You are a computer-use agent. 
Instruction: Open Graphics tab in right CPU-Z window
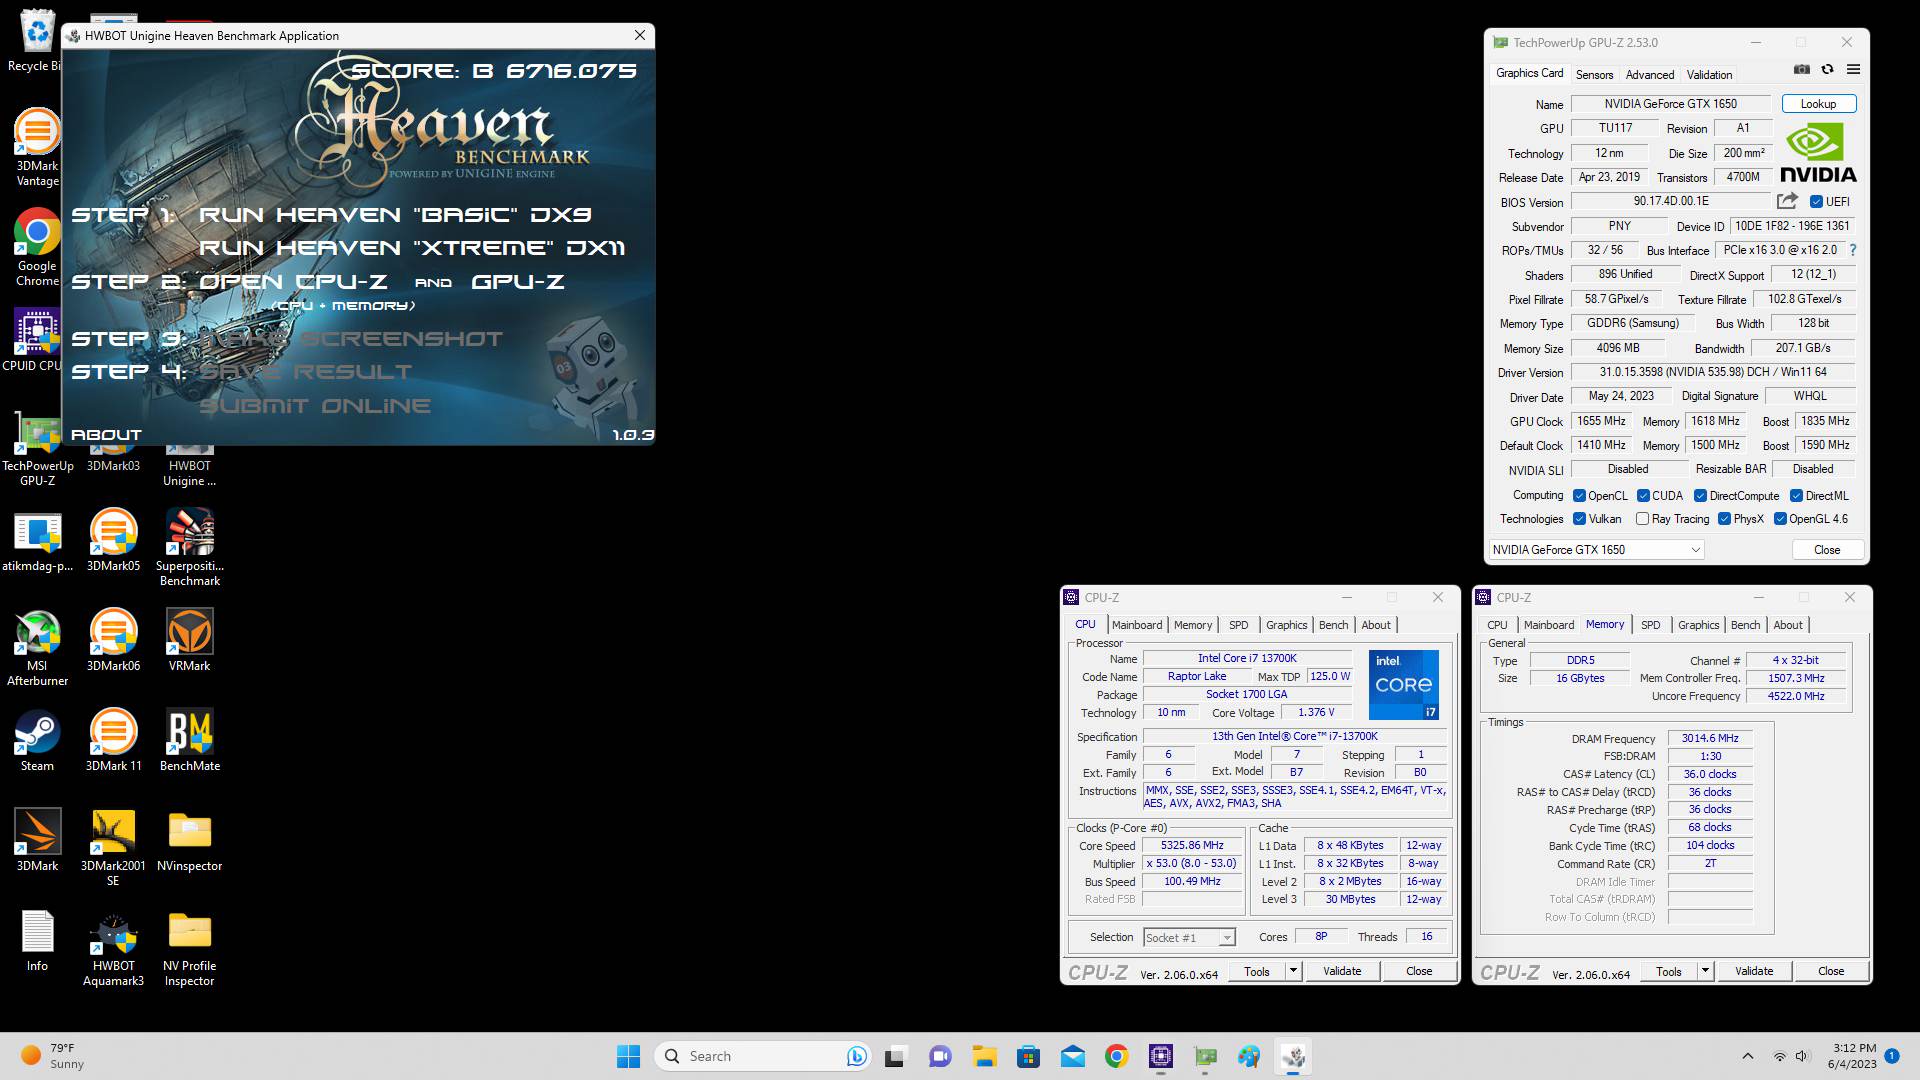[x=1698, y=625]
